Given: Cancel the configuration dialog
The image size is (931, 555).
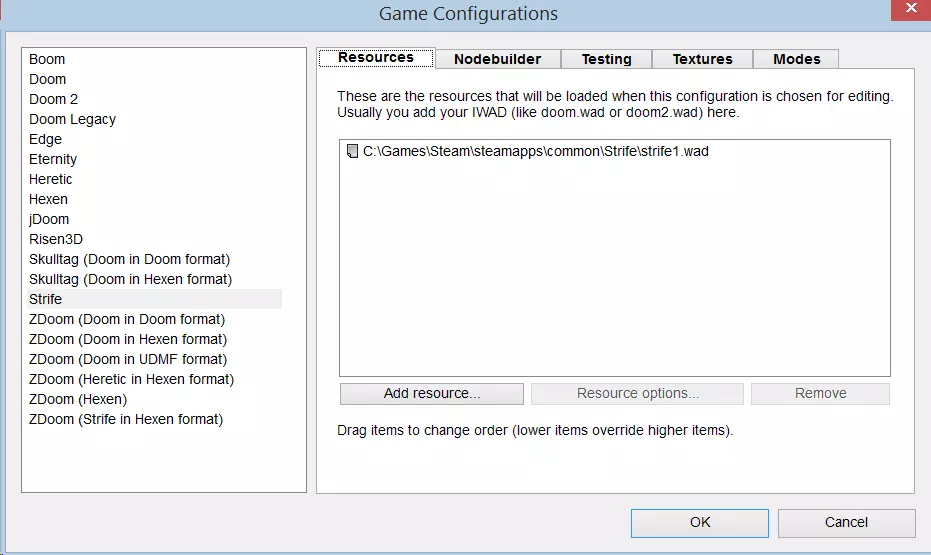Looking at the screenshot, I should click(846, 522).
